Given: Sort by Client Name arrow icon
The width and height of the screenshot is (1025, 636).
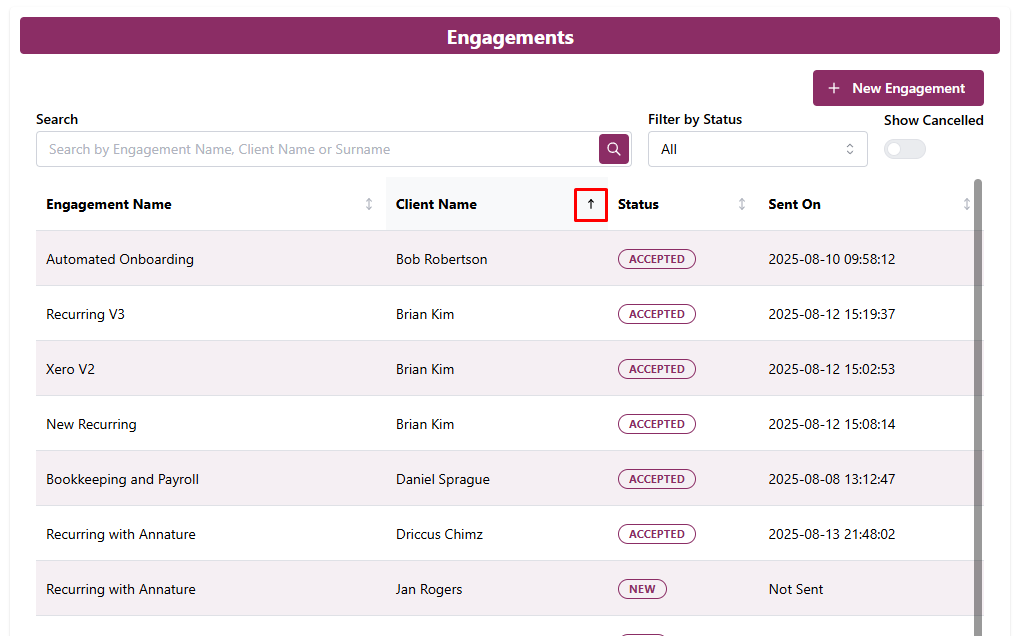Looking at the screenshot, I should 590,204.
